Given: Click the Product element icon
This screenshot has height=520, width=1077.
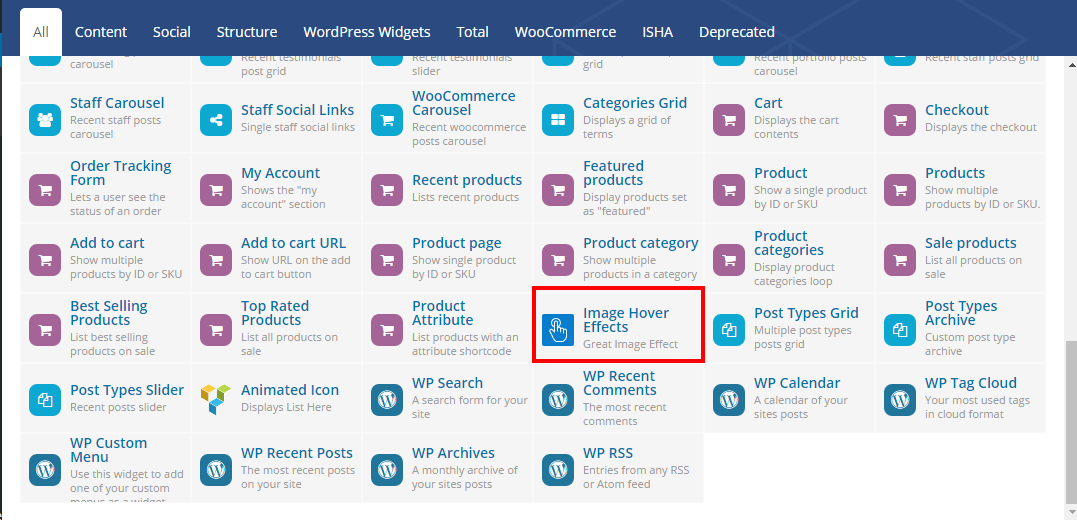Looking at the screenshot, I should point(729,190).
